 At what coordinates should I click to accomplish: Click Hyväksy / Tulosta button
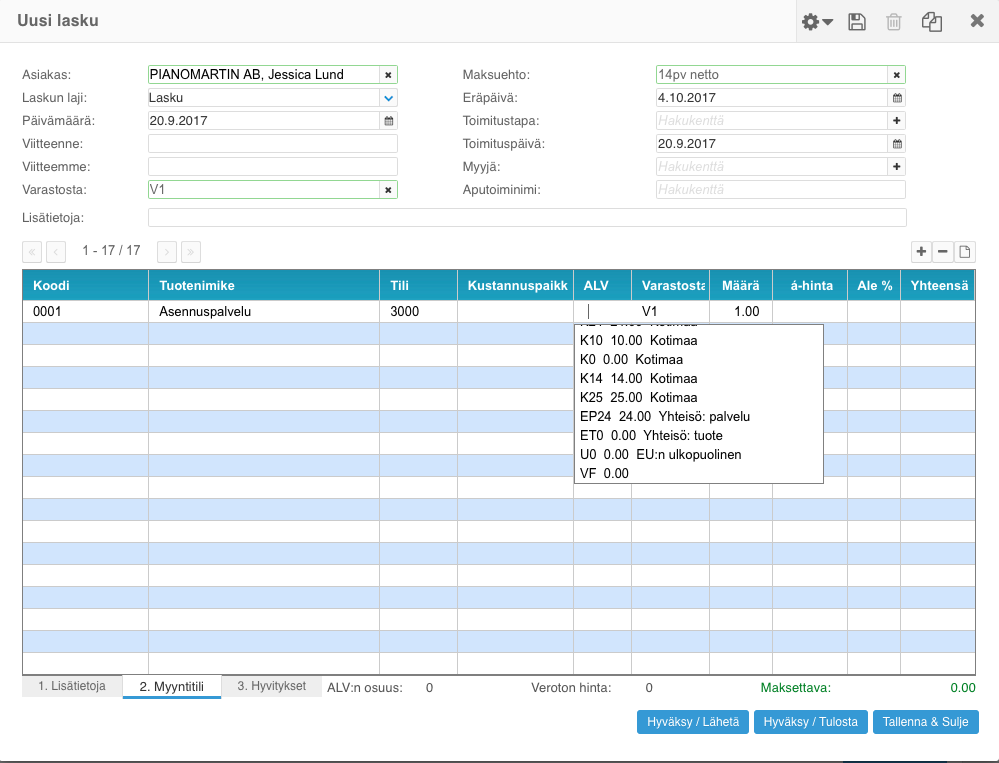[810, 722]
